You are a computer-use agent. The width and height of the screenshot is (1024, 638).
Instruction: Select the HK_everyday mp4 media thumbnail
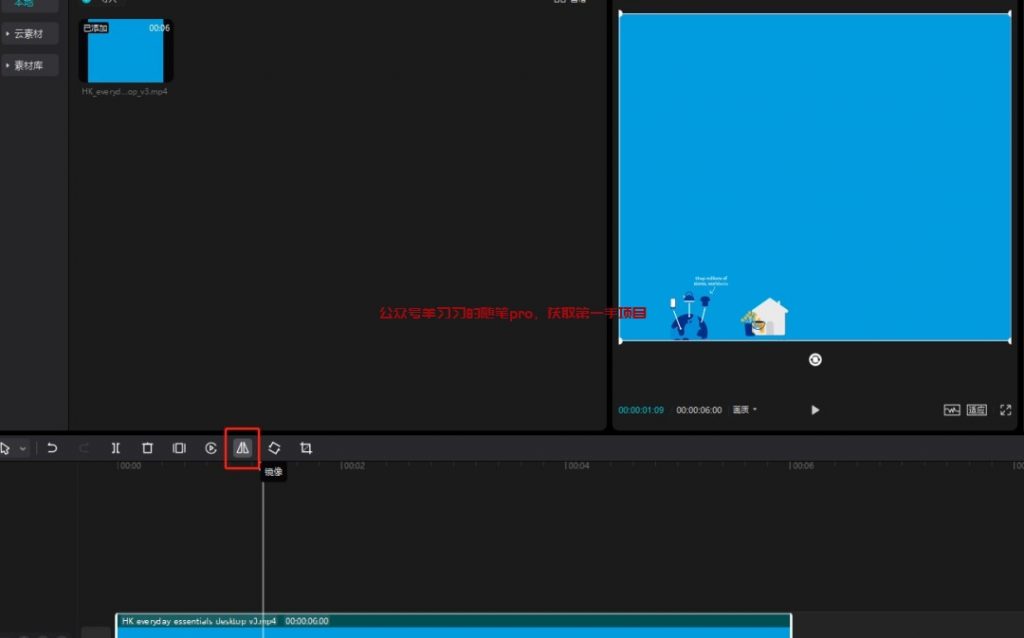tap(126, 51)
